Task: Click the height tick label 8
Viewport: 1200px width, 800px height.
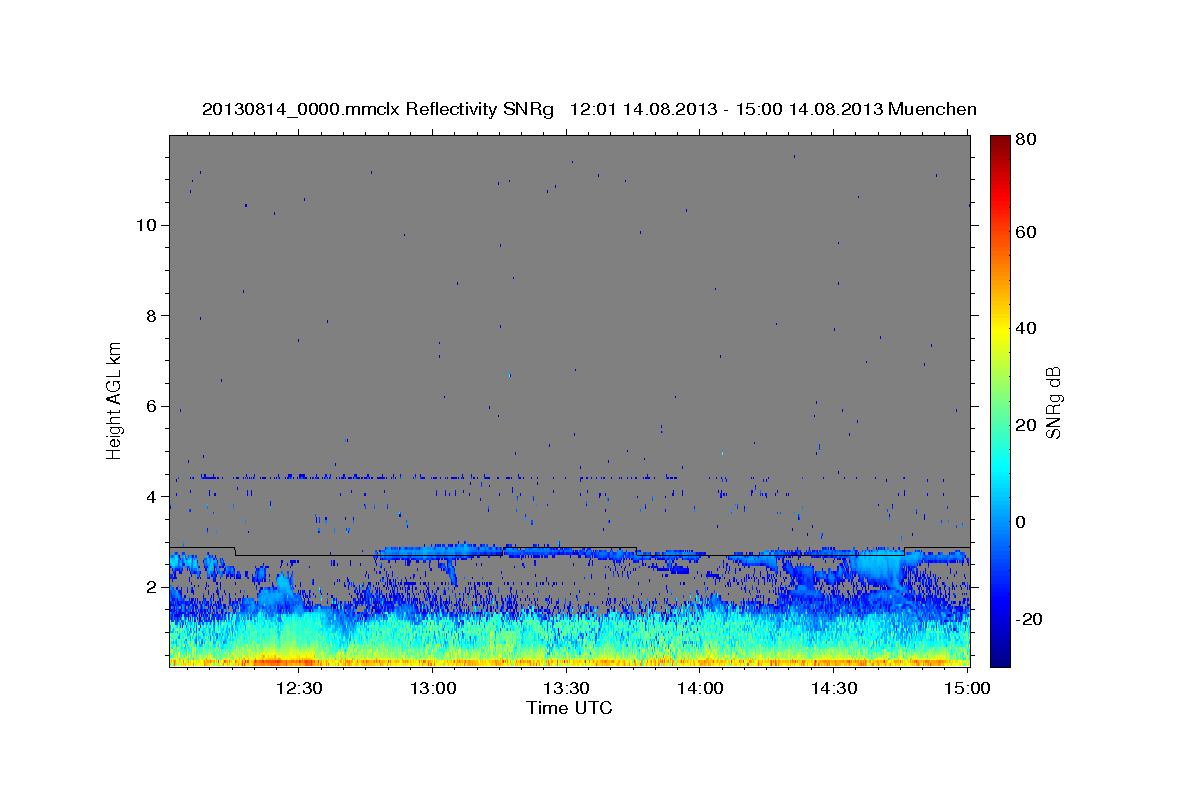Action: tap(150, 316)
